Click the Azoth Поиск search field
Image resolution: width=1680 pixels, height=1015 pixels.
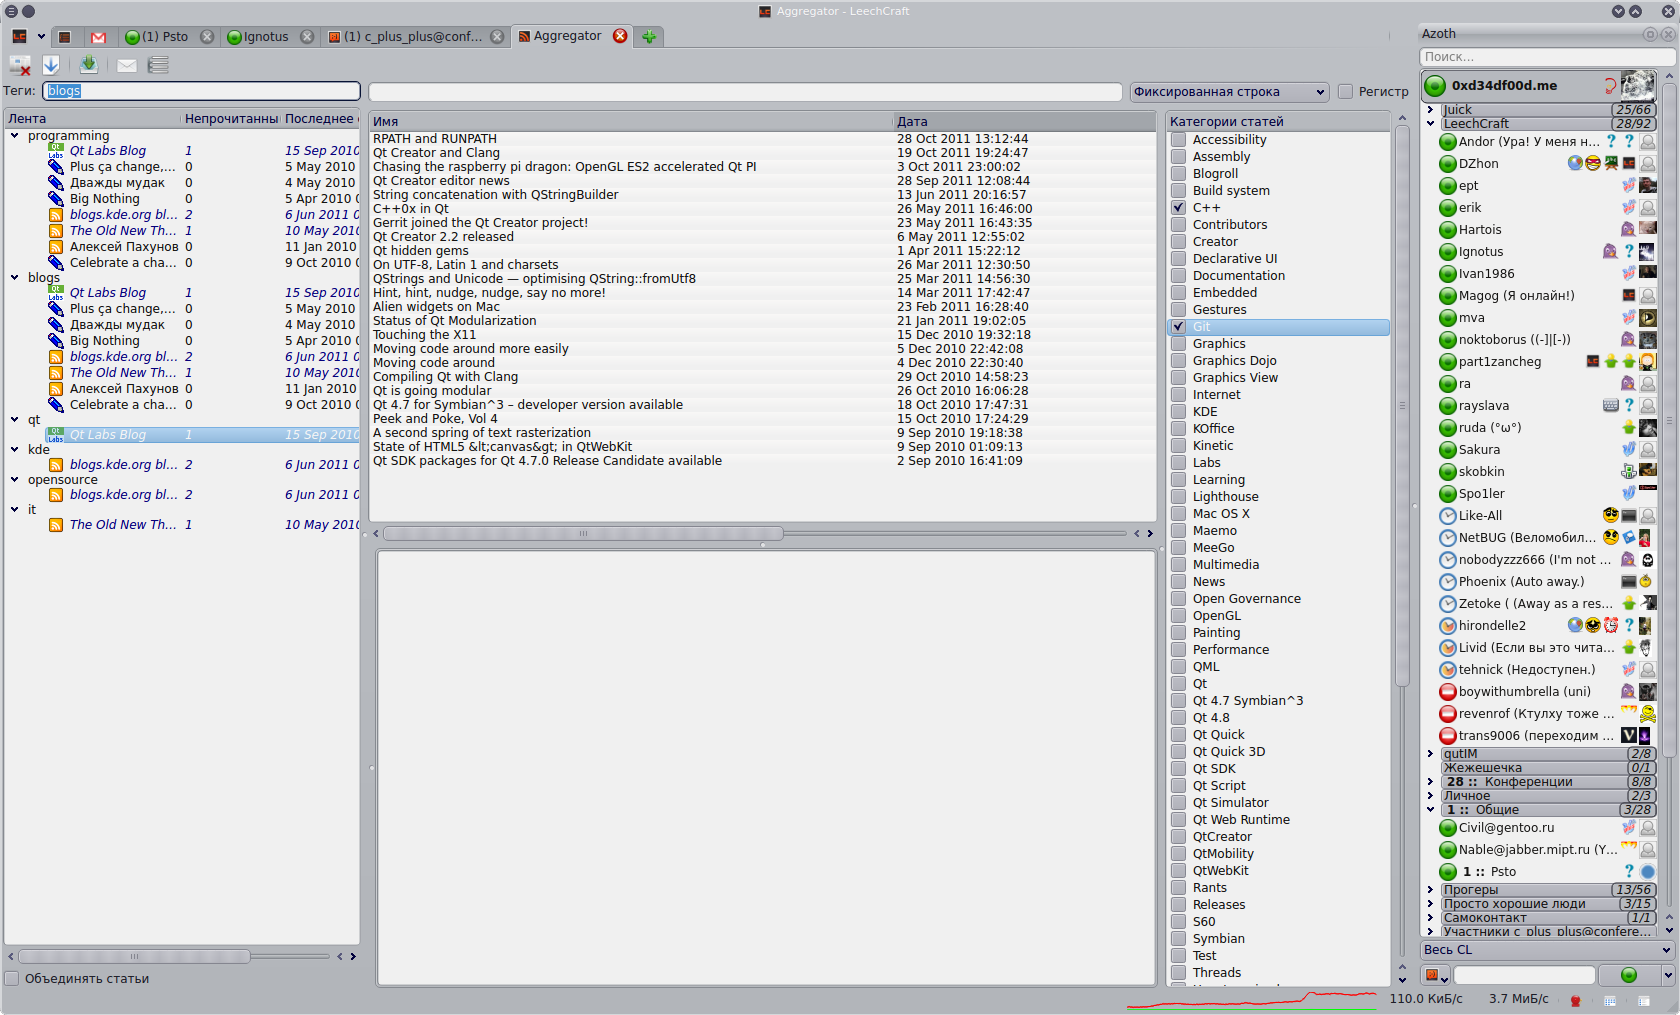[1547, 57]
